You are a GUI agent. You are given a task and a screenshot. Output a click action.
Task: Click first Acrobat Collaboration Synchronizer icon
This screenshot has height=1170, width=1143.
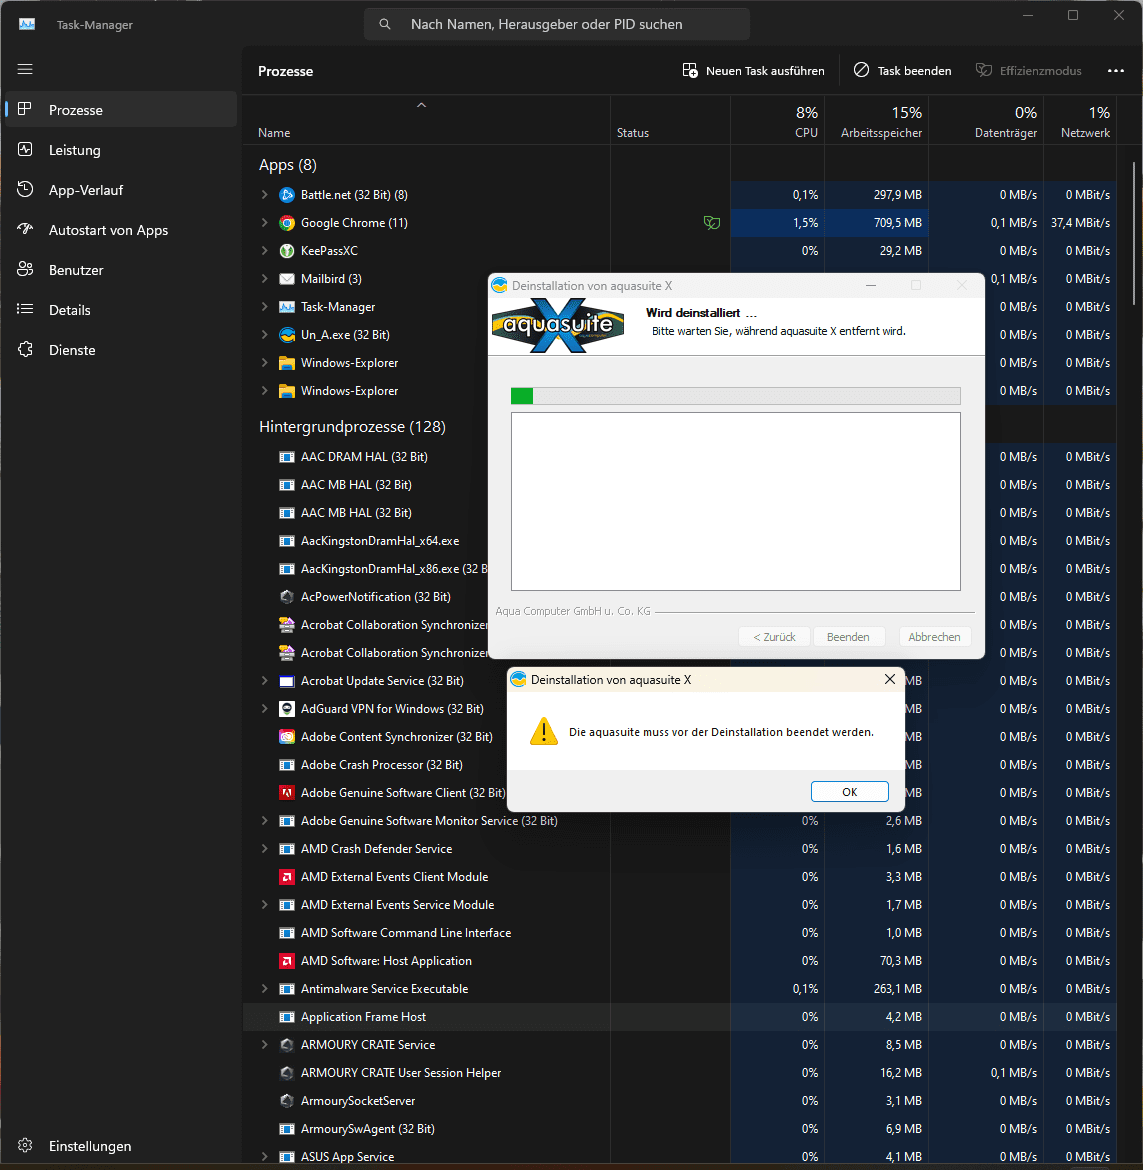[x=286, y=625]
